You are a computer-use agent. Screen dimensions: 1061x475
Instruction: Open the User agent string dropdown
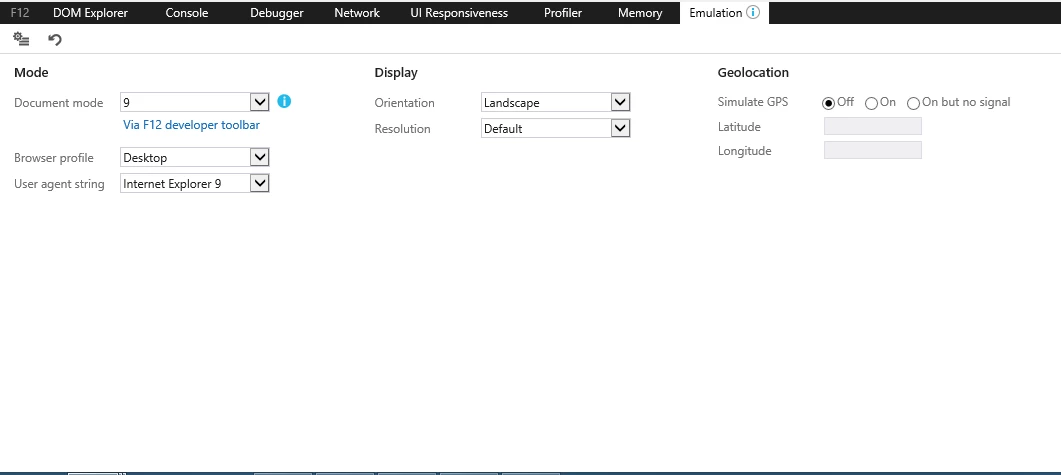pos(259,184)
